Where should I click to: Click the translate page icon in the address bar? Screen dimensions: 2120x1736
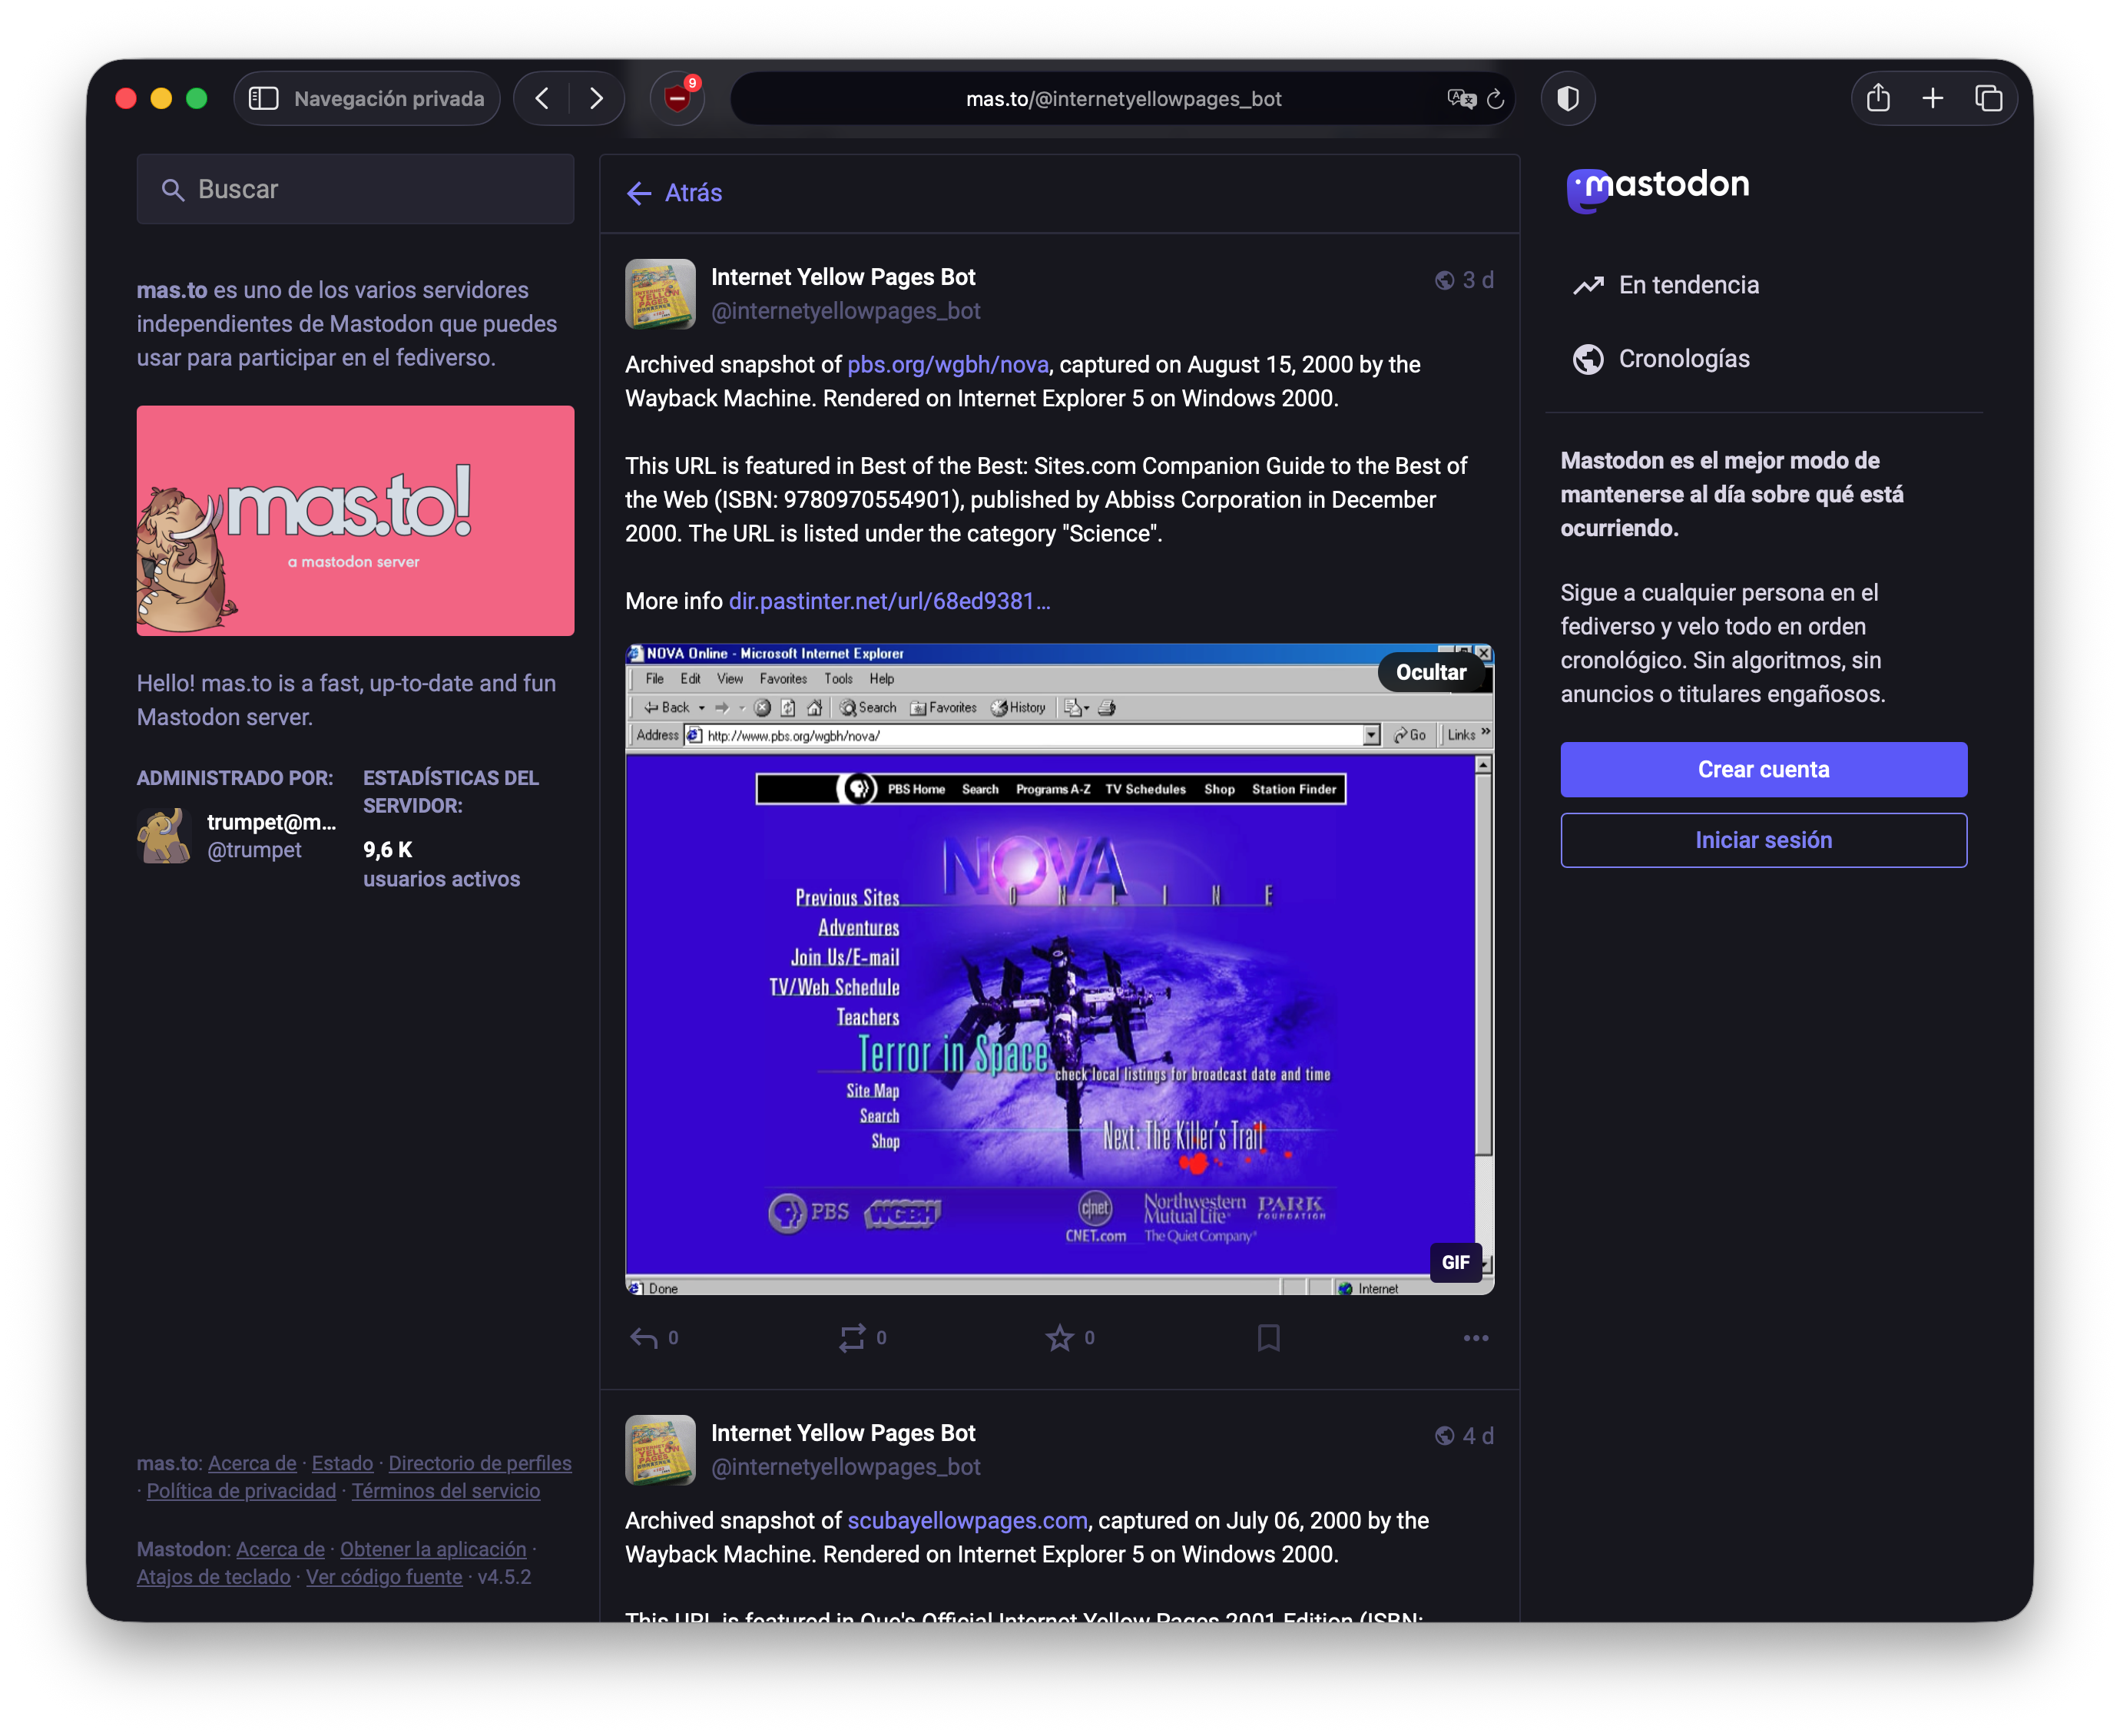(1461, 98)
